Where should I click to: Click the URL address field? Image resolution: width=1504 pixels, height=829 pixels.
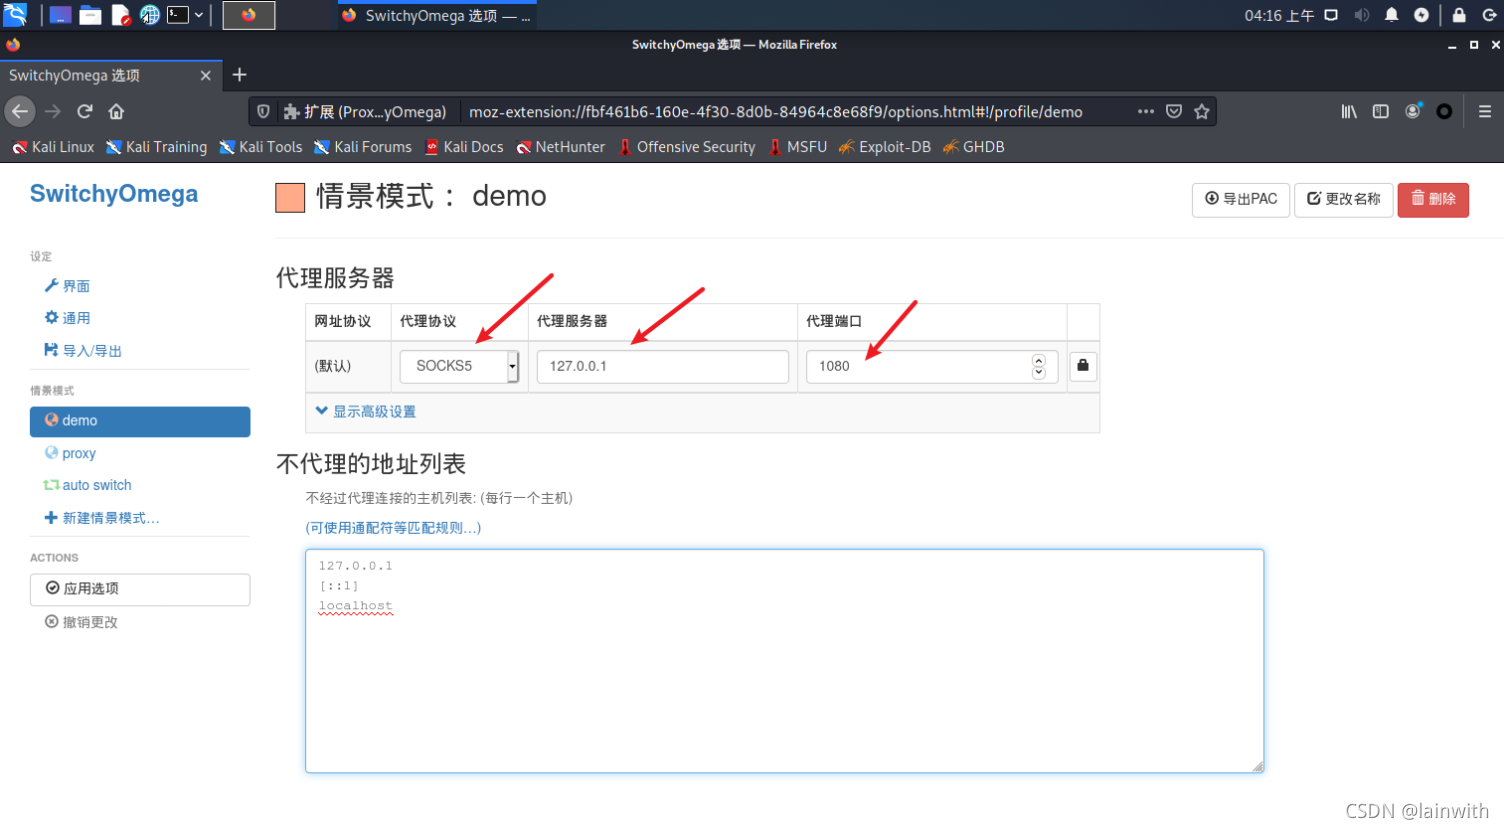coord(775,112)
